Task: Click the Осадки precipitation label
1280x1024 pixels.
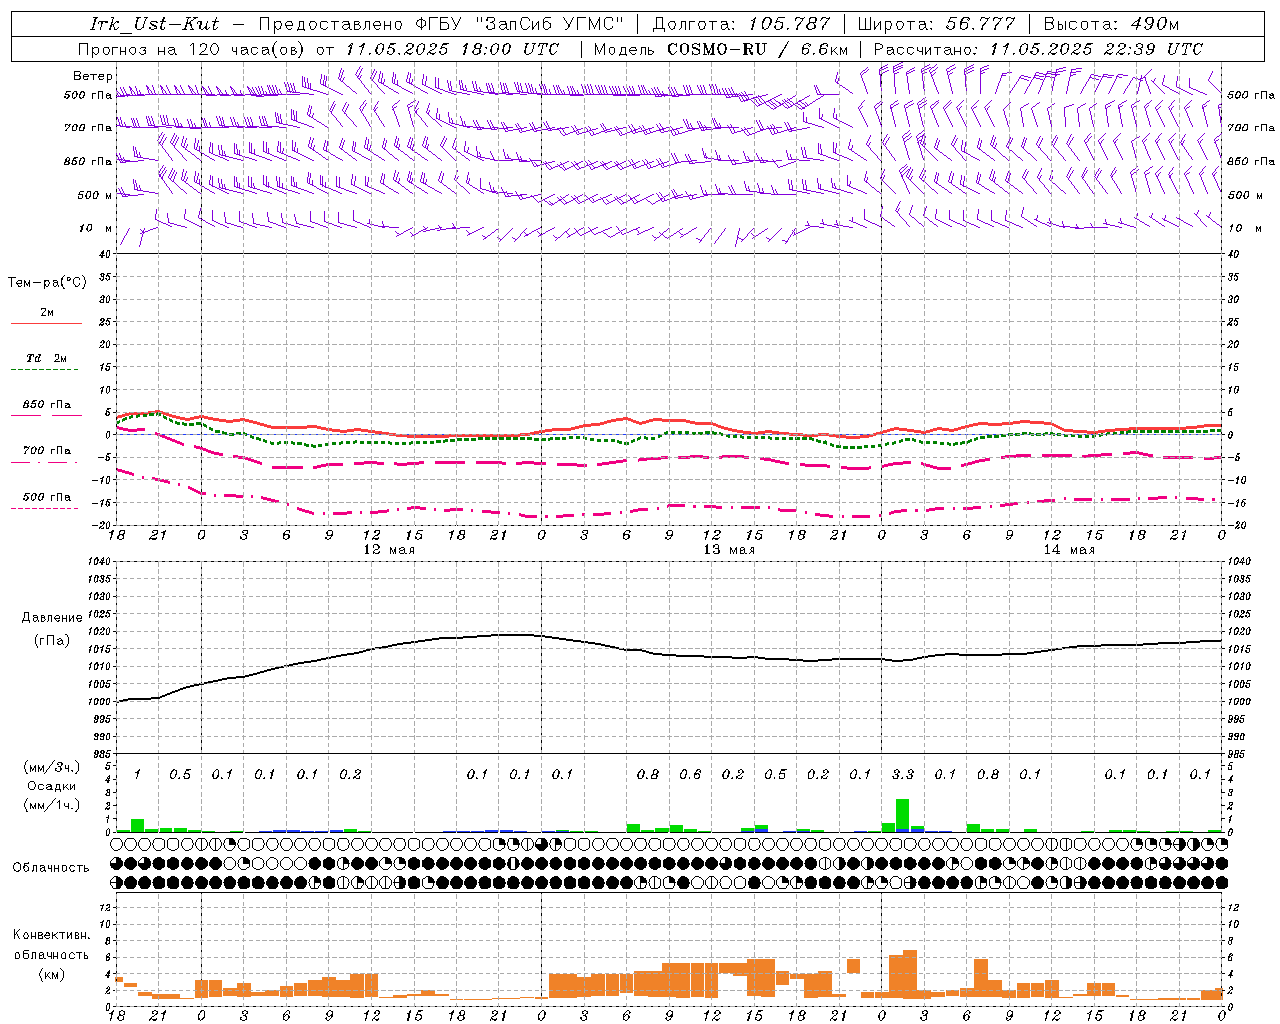Action: click(51, 786)
